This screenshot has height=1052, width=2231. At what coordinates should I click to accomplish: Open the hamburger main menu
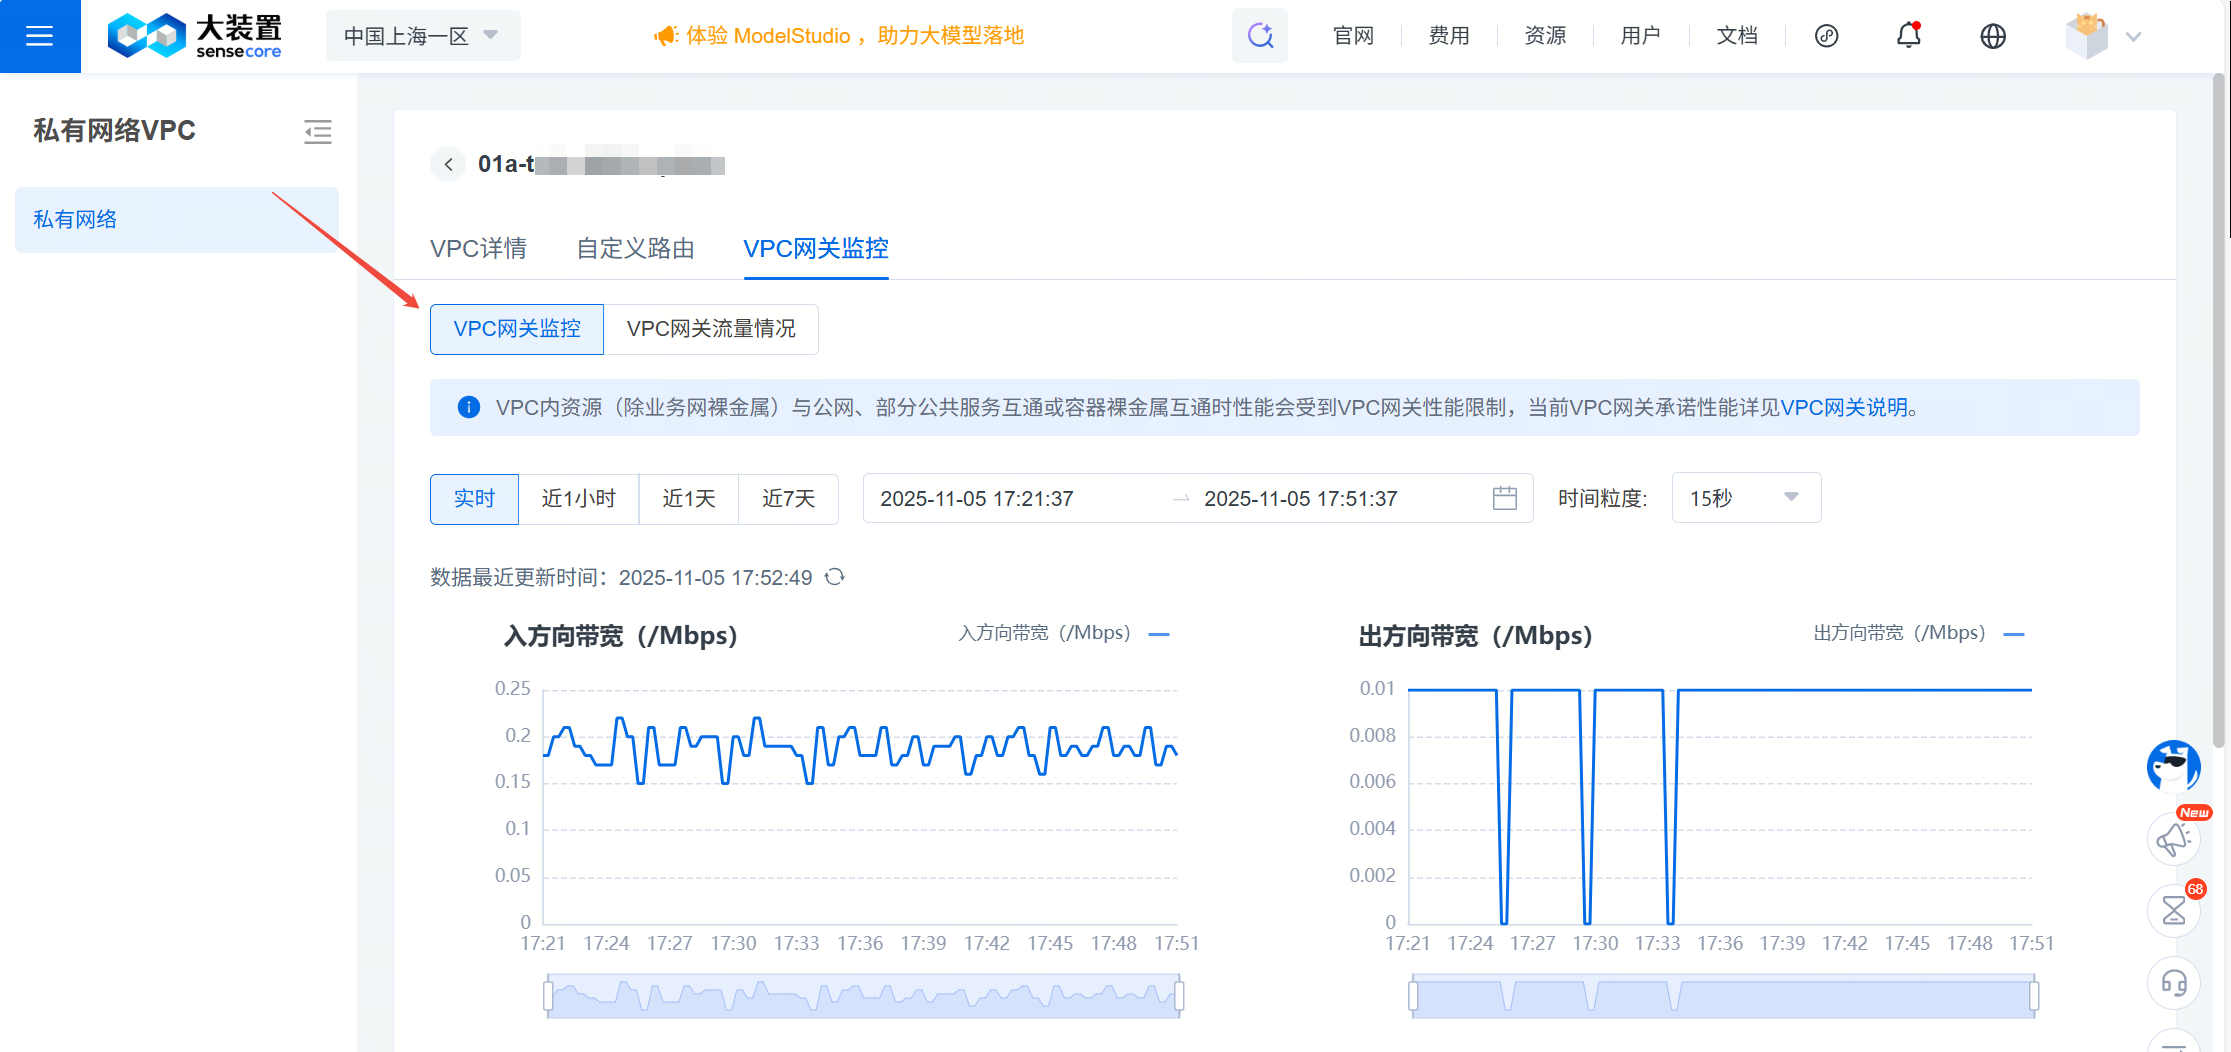[39, 37]
